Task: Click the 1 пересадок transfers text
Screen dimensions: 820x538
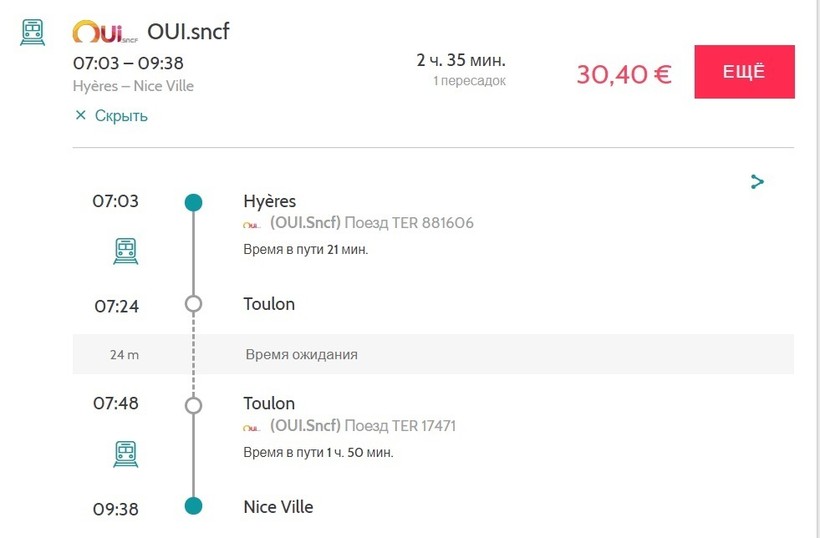Action: (469, 81)
